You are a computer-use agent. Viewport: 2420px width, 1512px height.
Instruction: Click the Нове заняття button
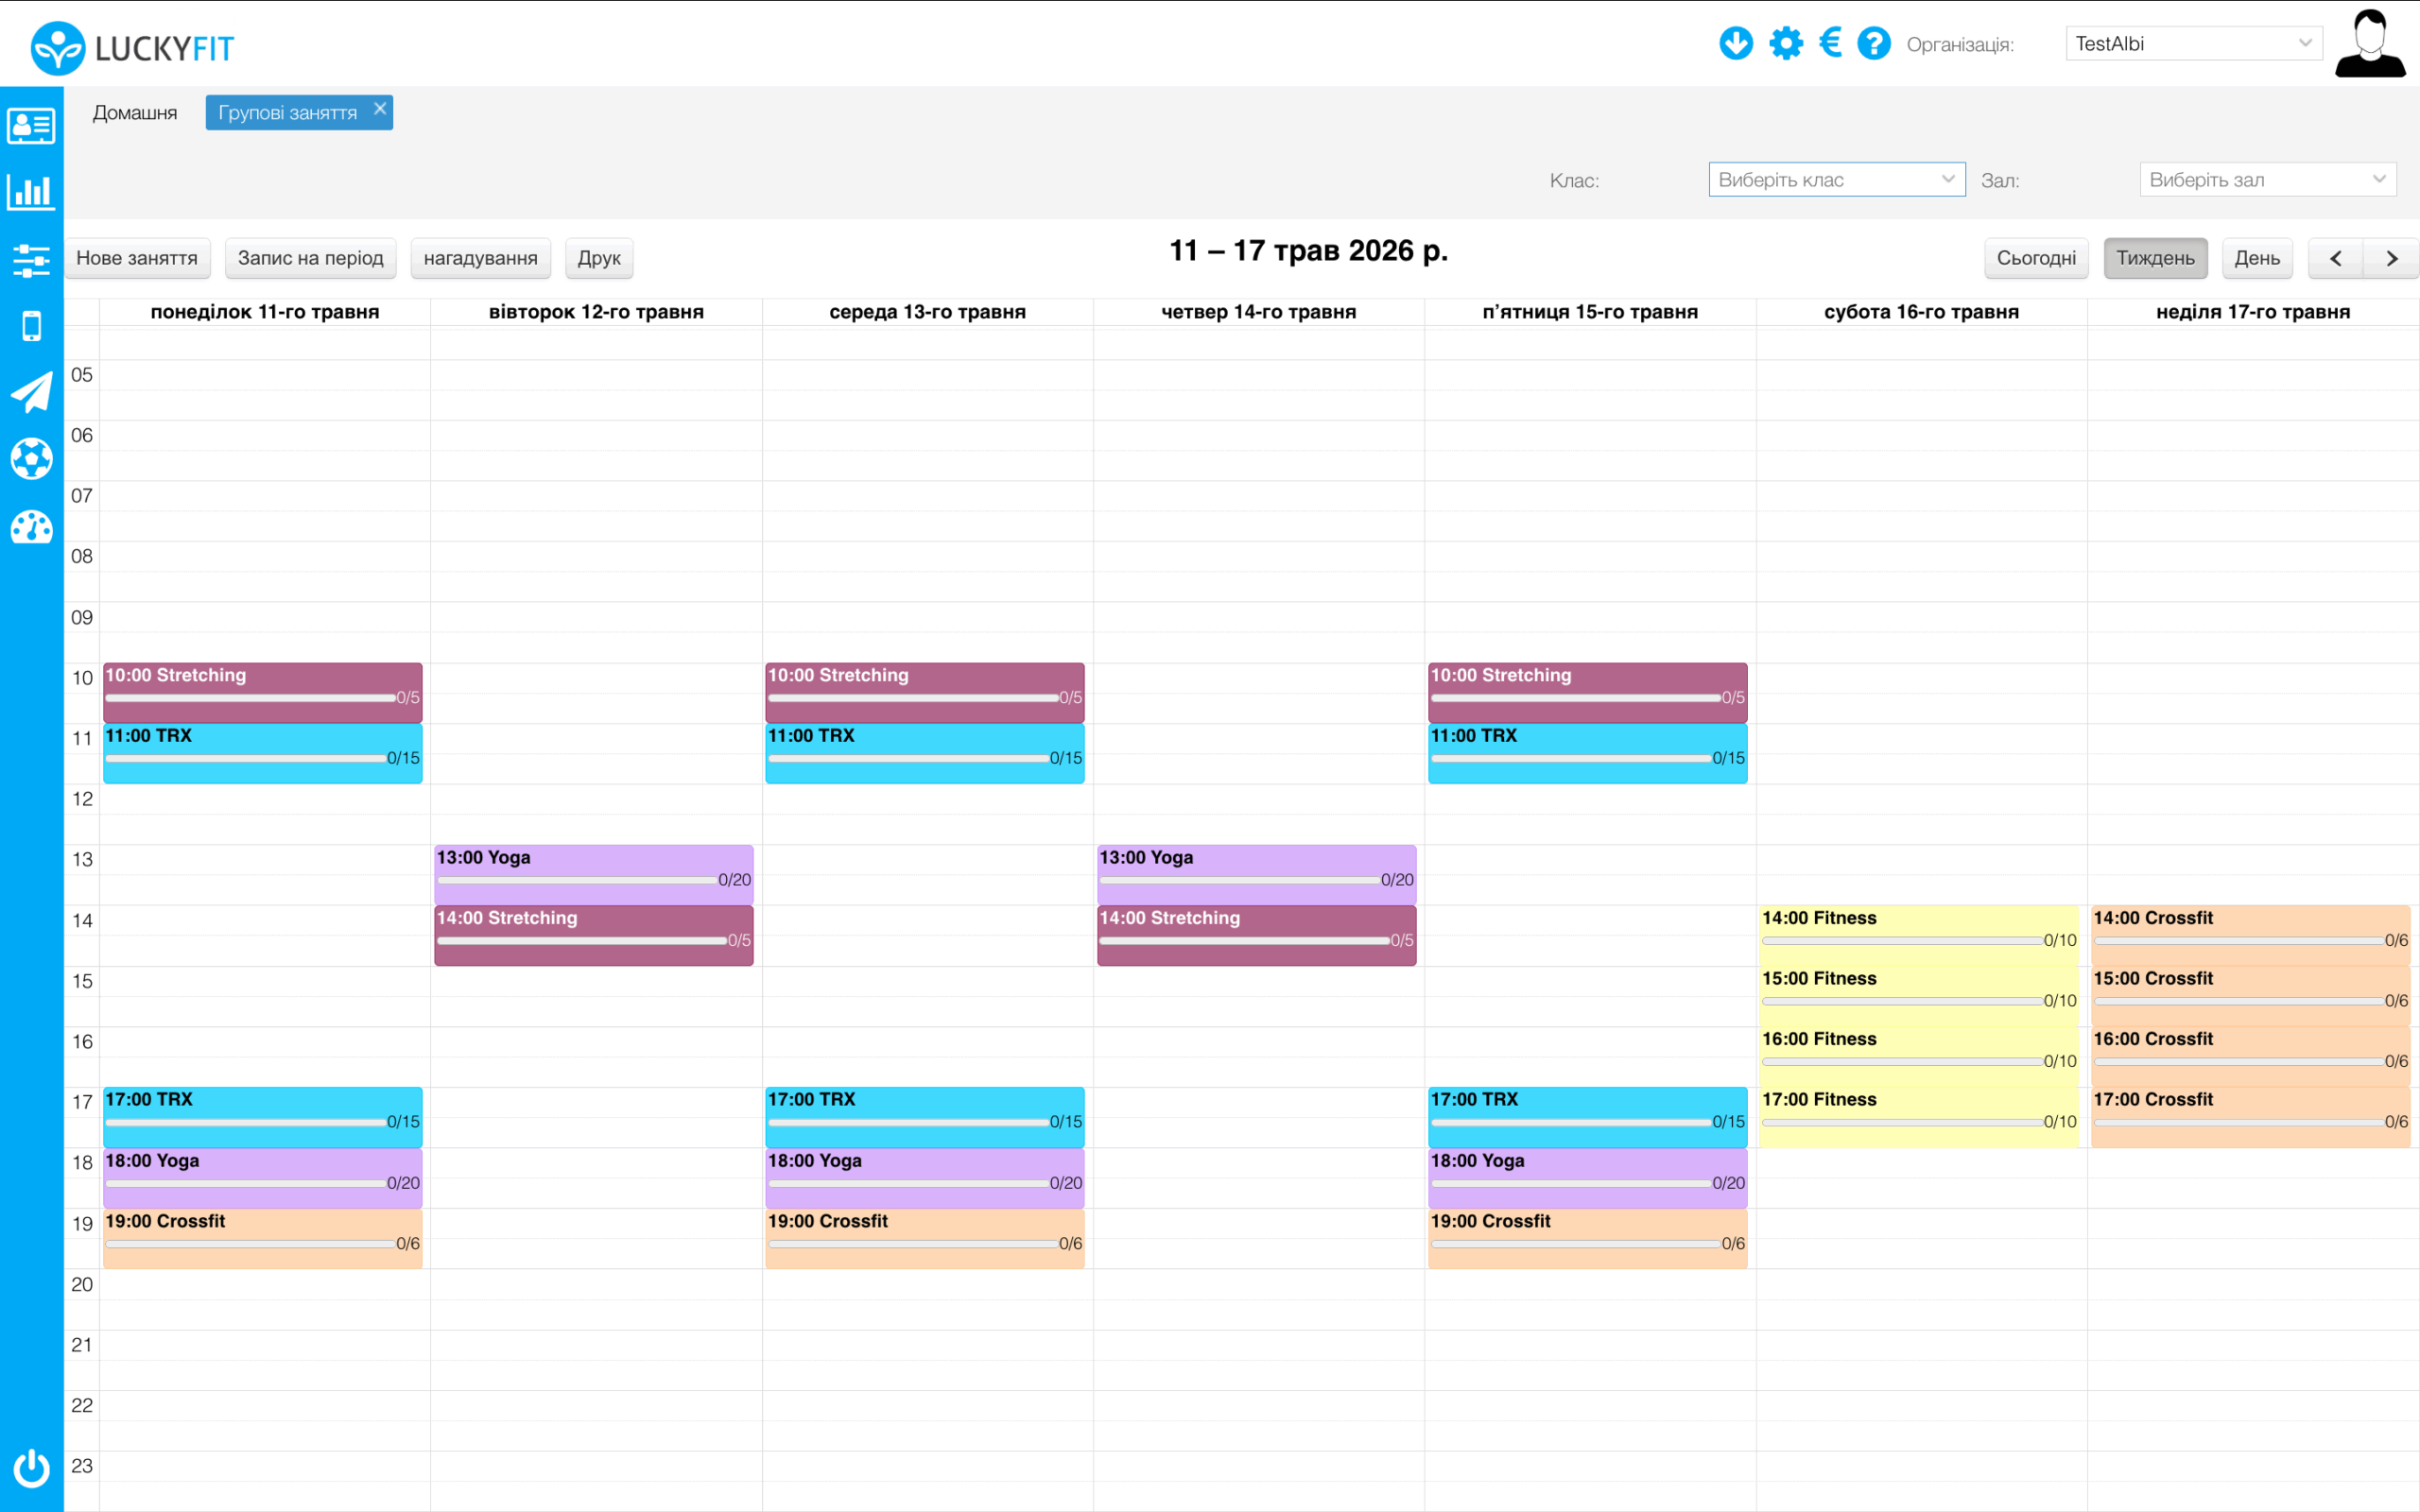click(137, 258)
